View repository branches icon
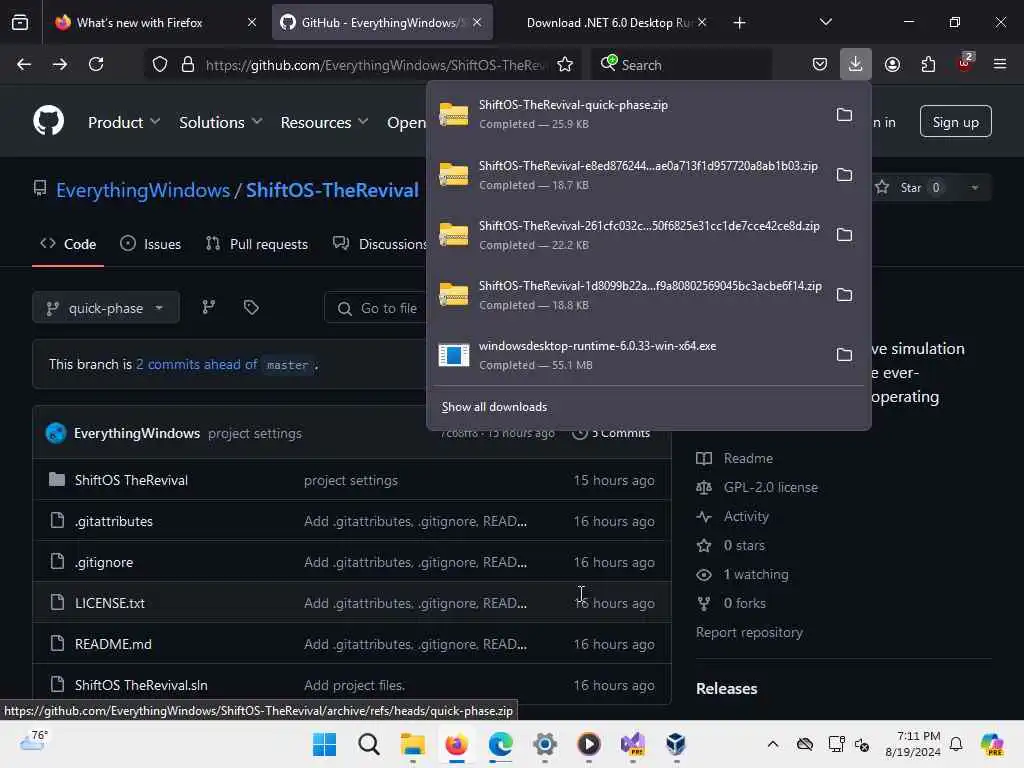Image resolution: width=1024 pixels, height=768 pixels. (x=208, y=307)
